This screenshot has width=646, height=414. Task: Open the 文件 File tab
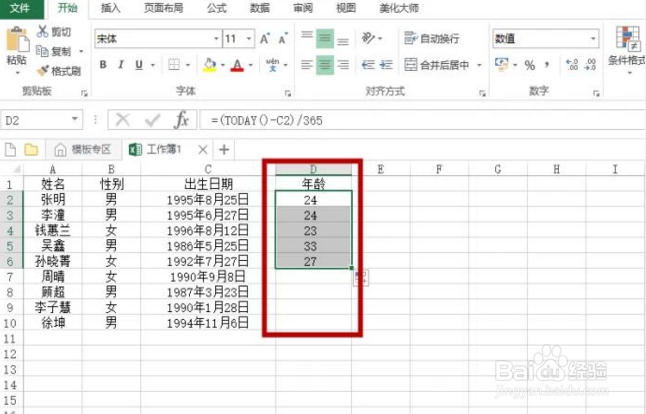click(20, 8)
